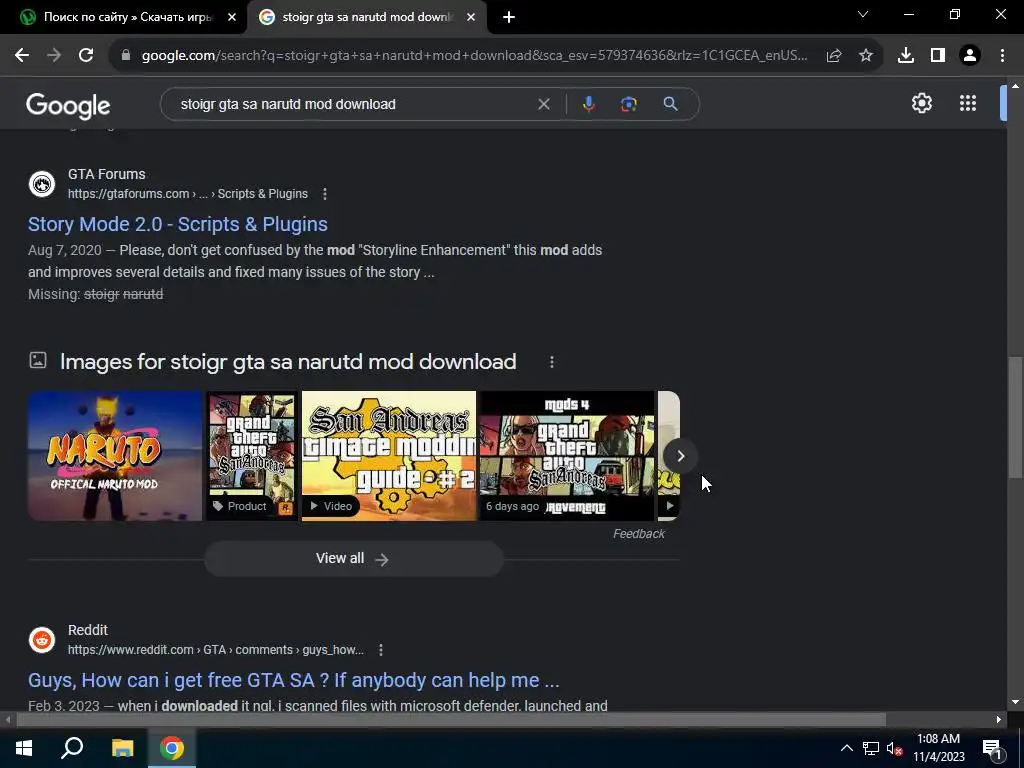
Task: Click the Chrome address bar URL
Action: point(474,56)
